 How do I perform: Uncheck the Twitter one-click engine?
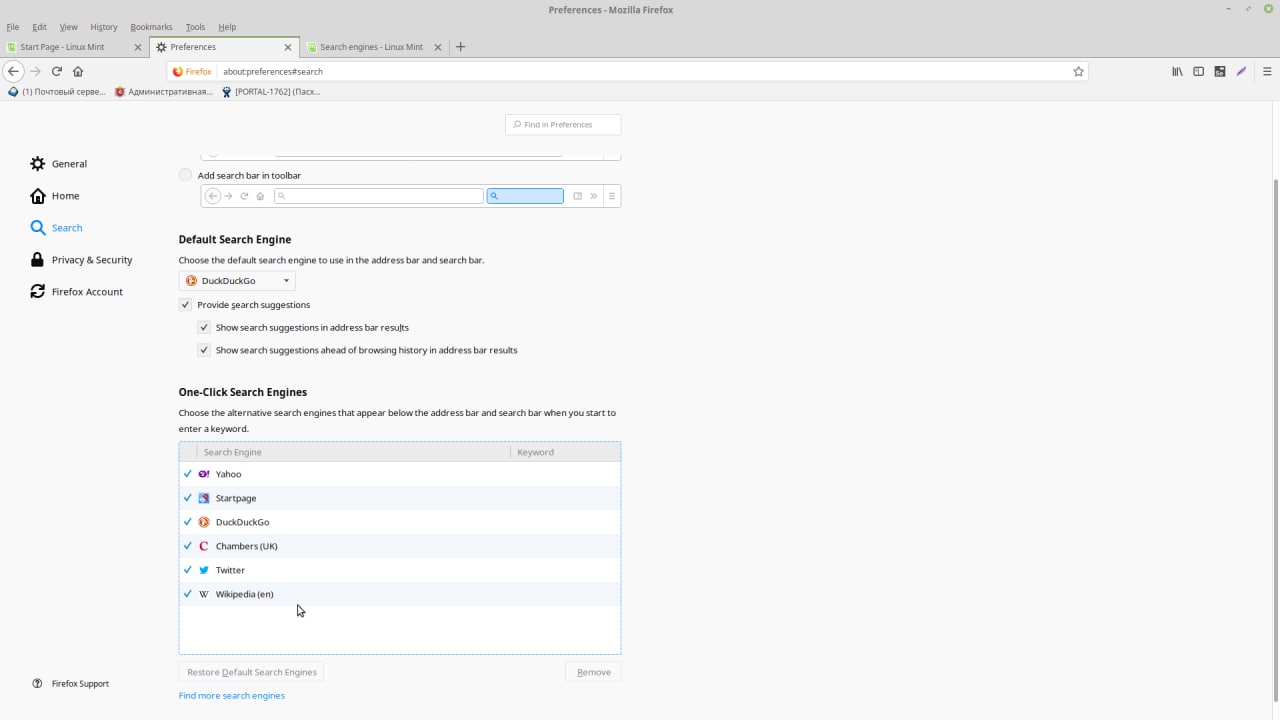coord(187,570)
